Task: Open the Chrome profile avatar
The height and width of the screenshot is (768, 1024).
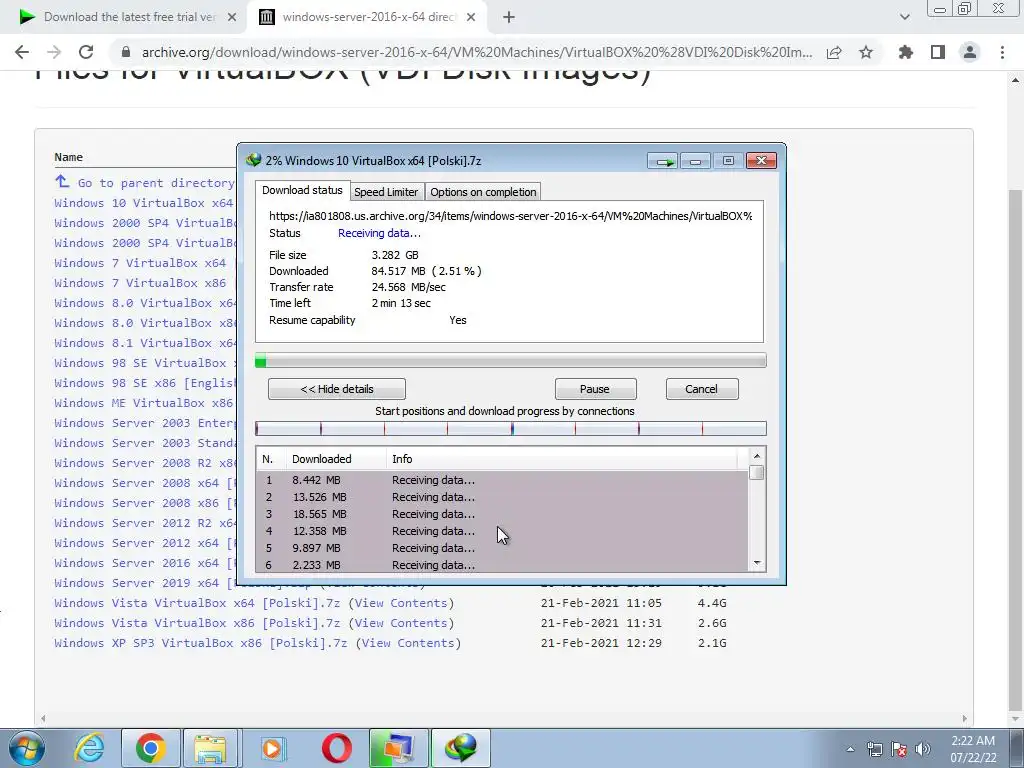Action: point(970,52)
